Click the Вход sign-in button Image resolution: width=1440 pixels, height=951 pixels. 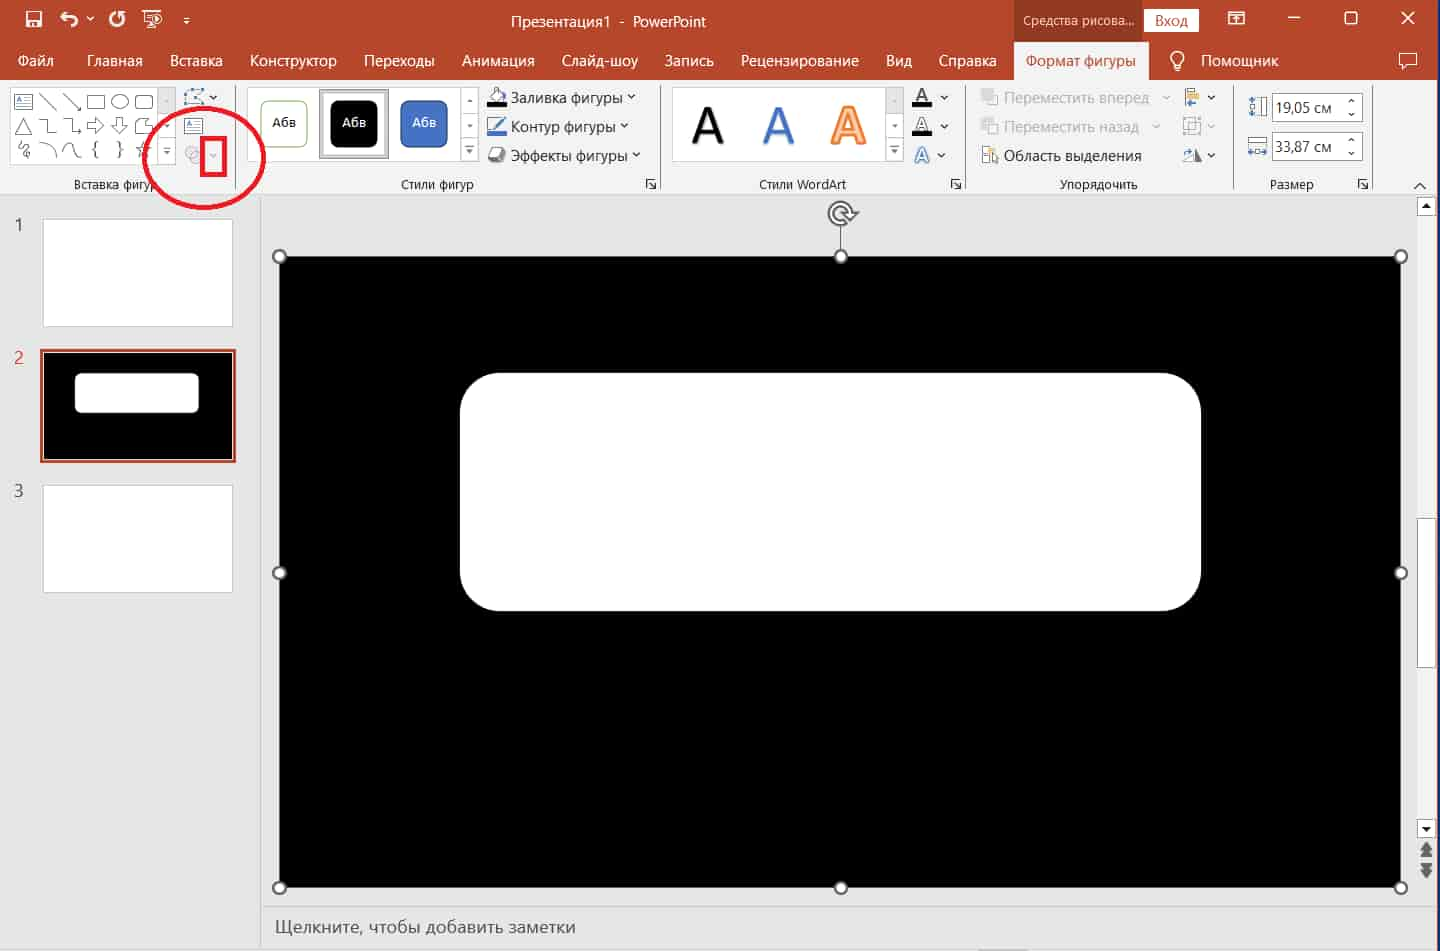(1171, 20)
